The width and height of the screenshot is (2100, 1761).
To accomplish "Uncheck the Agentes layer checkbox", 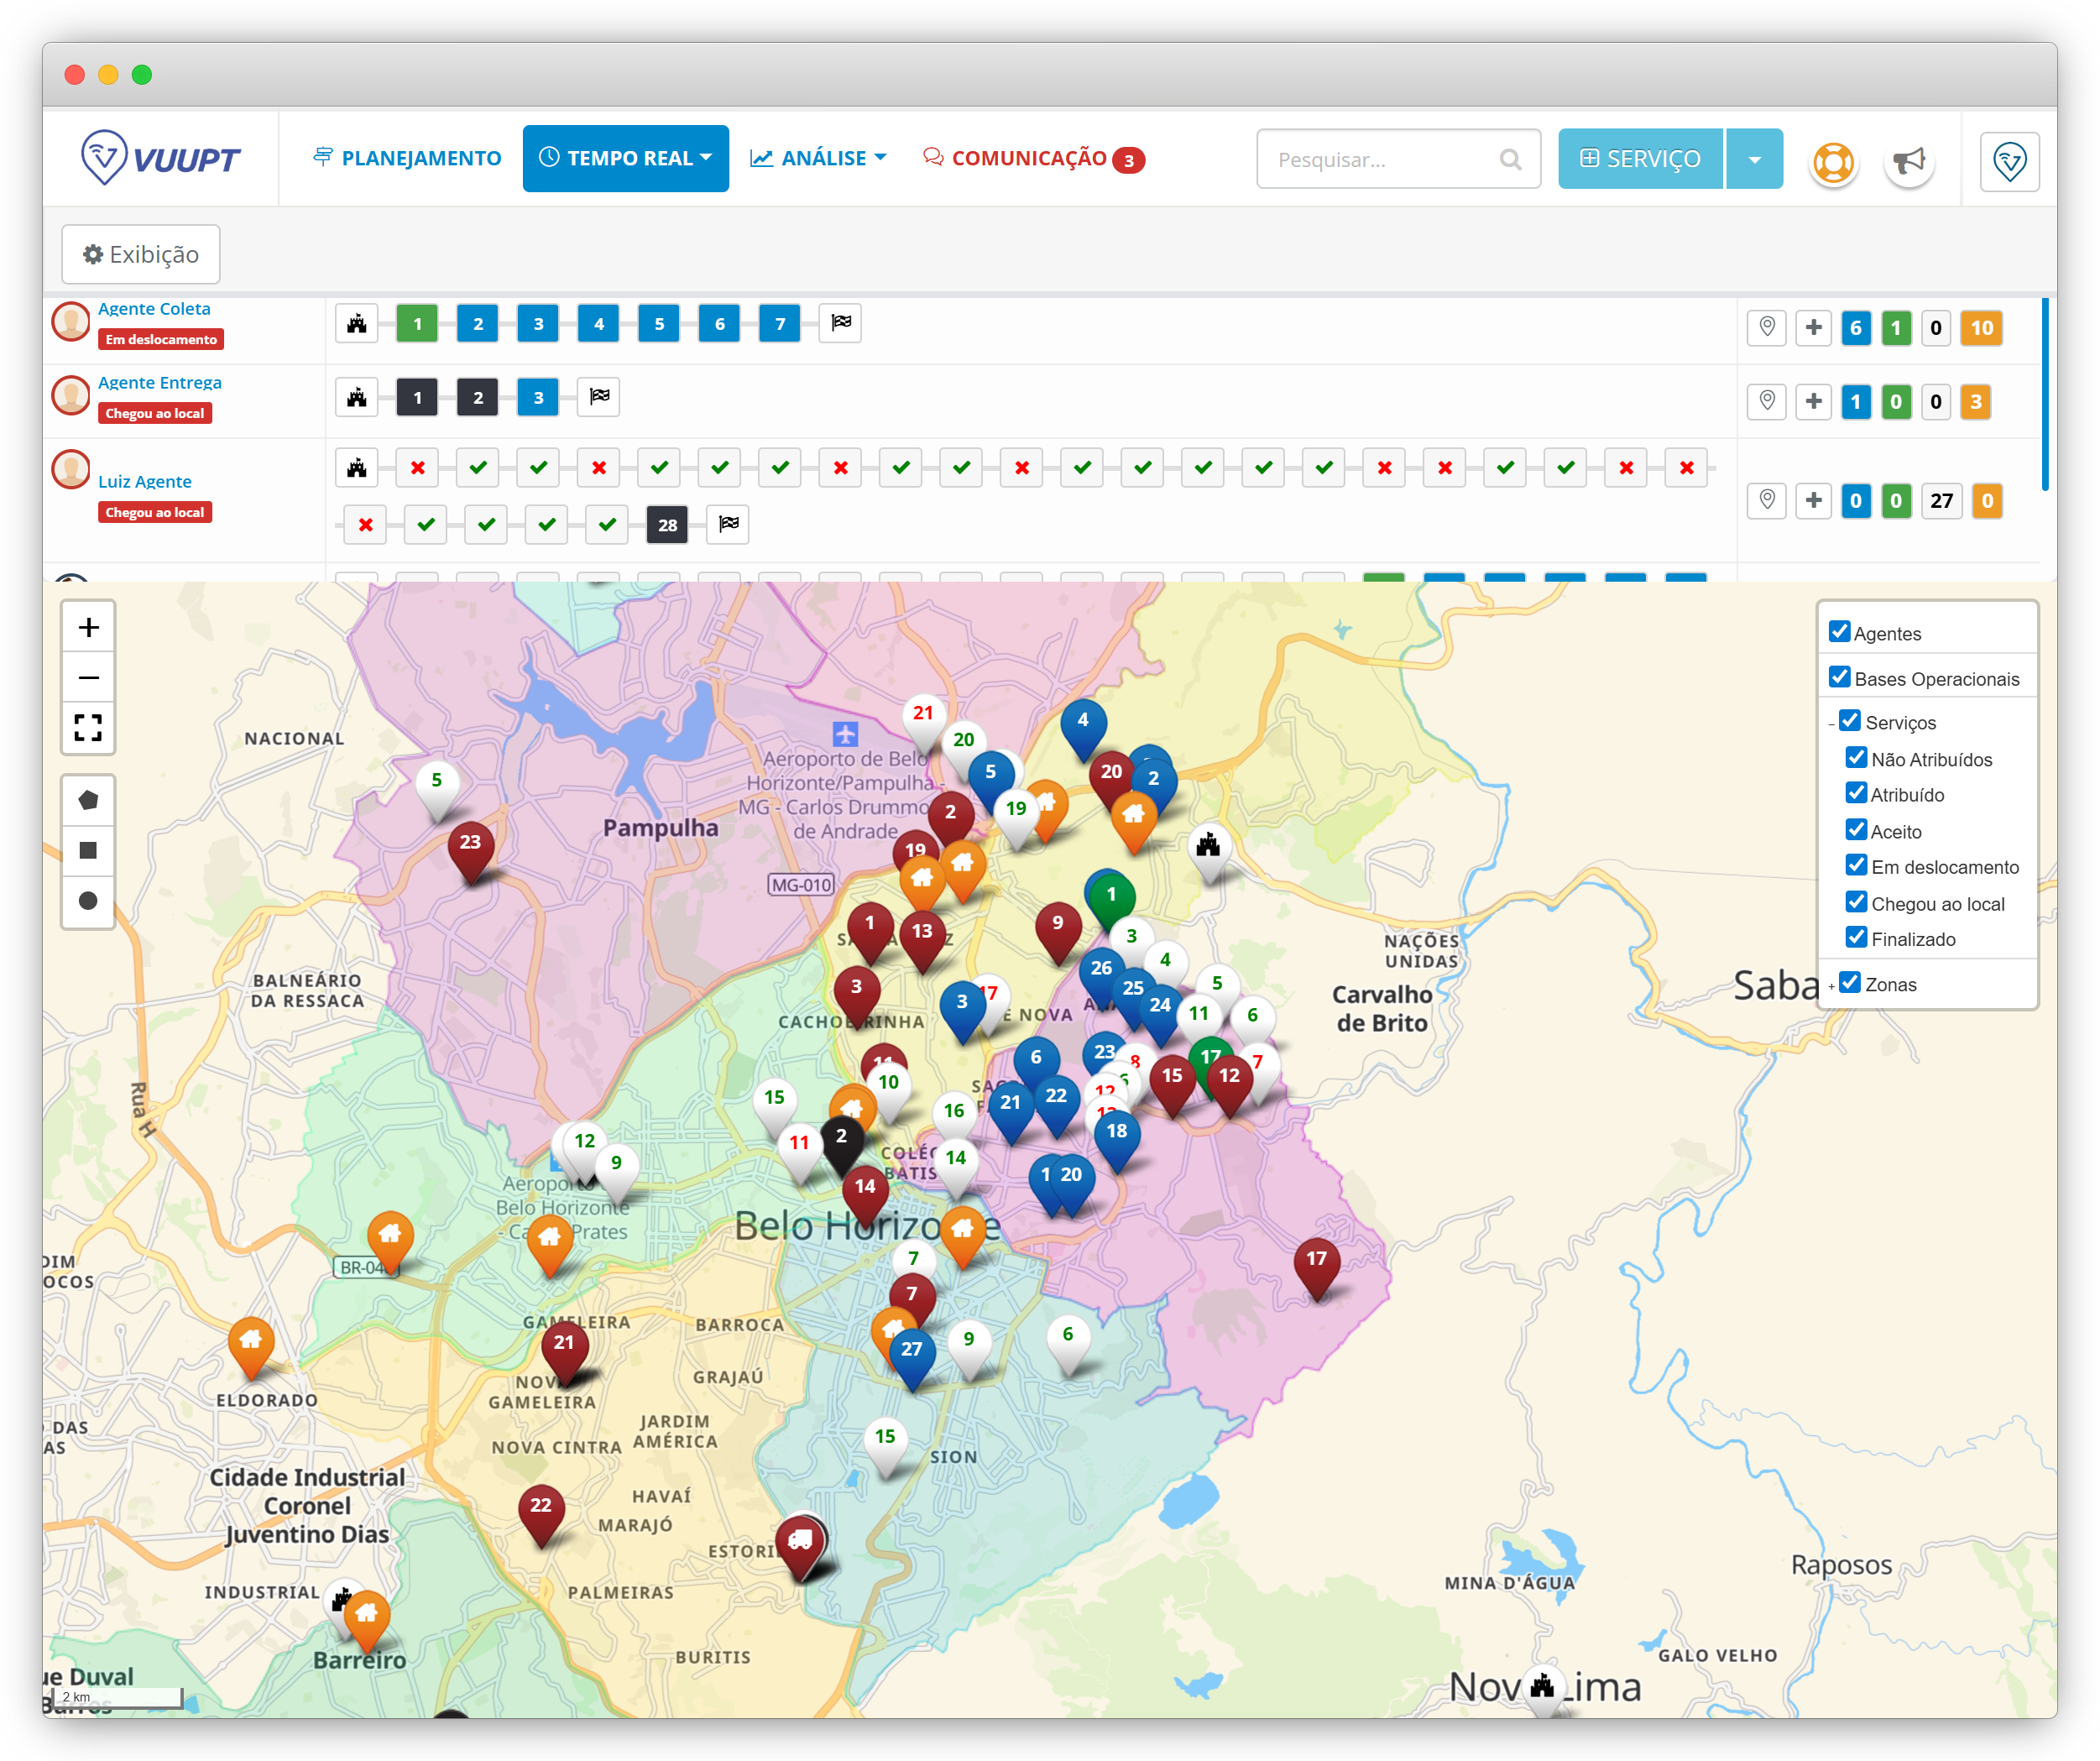I will [1839, 632].
